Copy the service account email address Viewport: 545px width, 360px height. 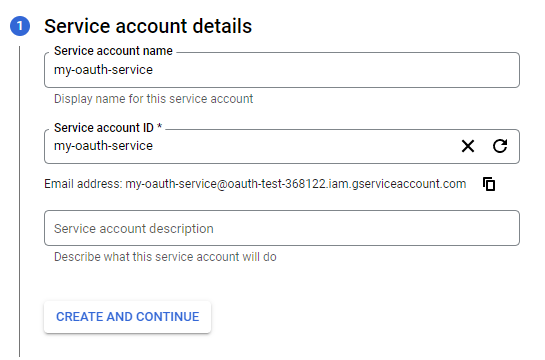[489, 184]
